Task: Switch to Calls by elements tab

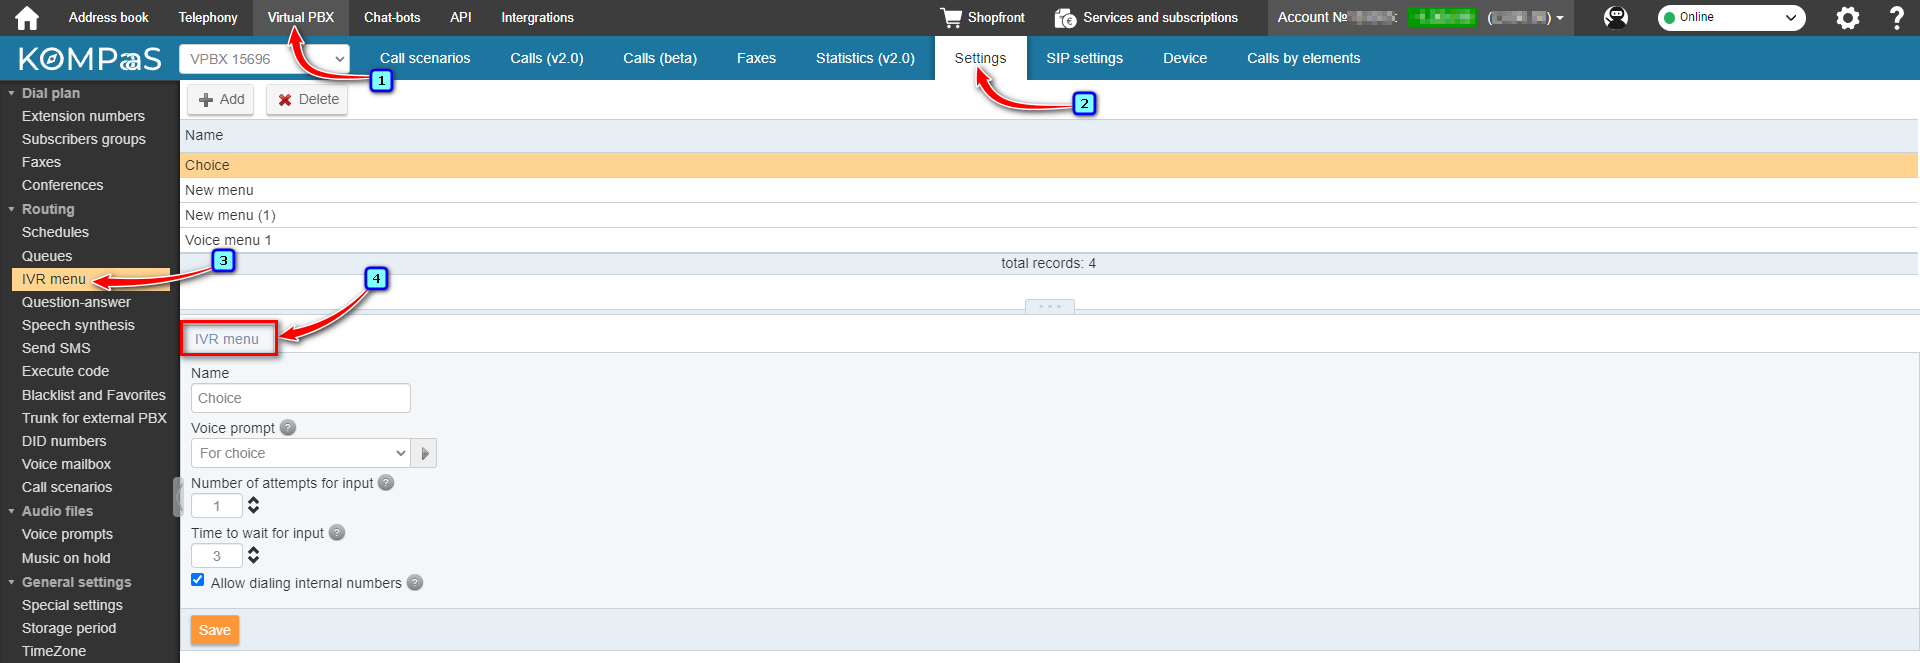Action: [1303, 59]
